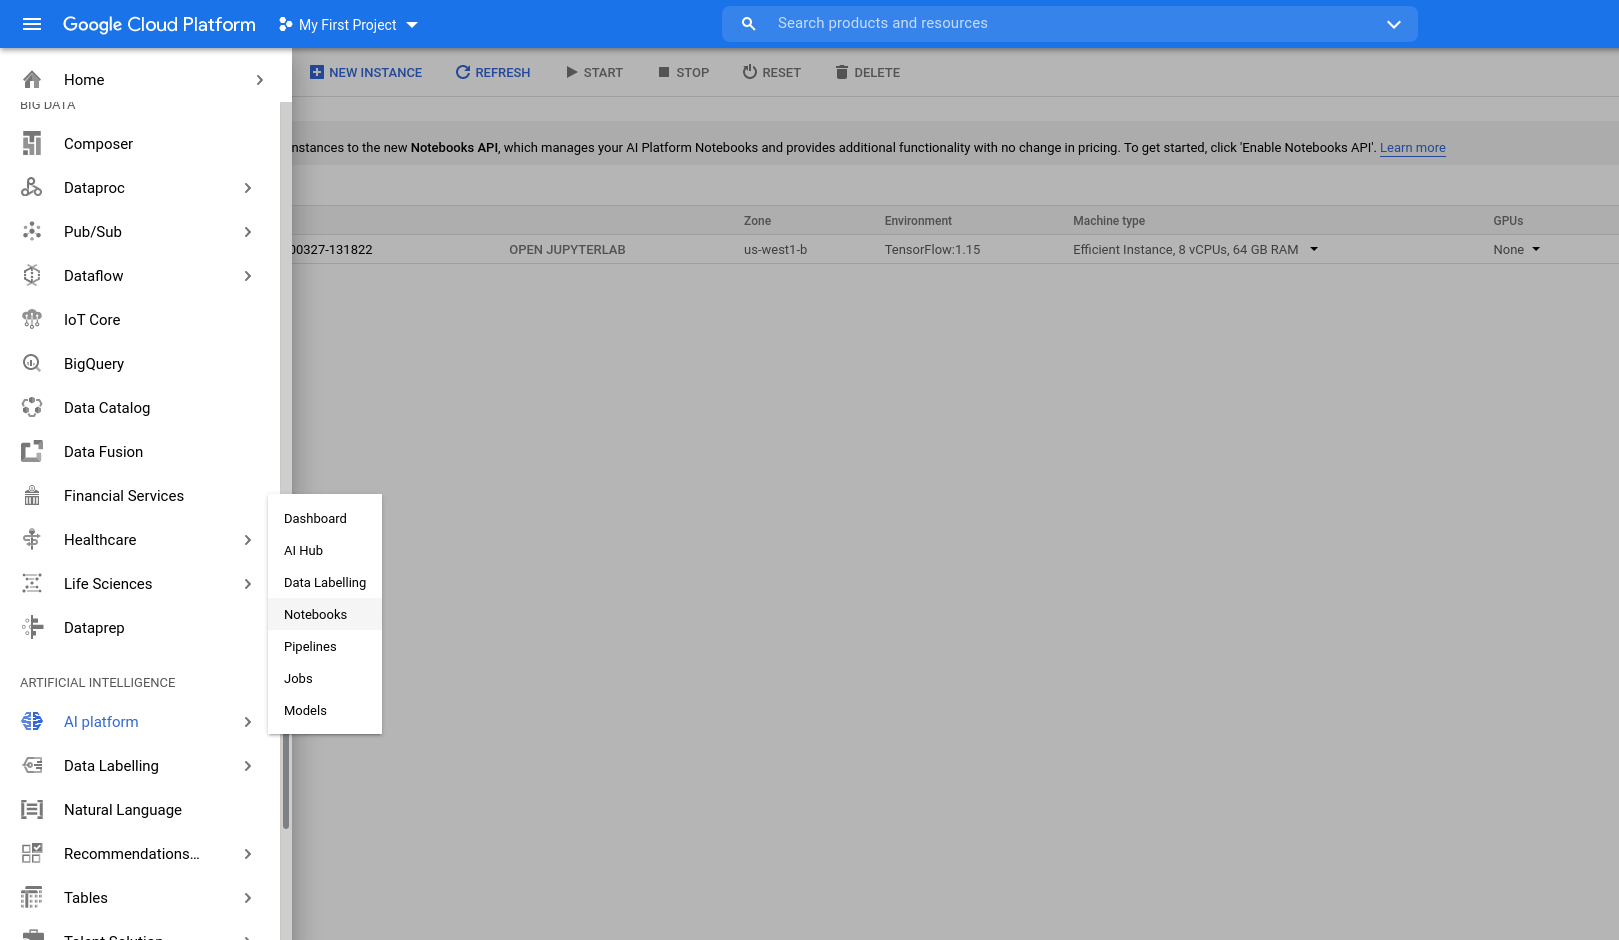
Task: Click the Start play icon
Action: (x=572, y=72)
